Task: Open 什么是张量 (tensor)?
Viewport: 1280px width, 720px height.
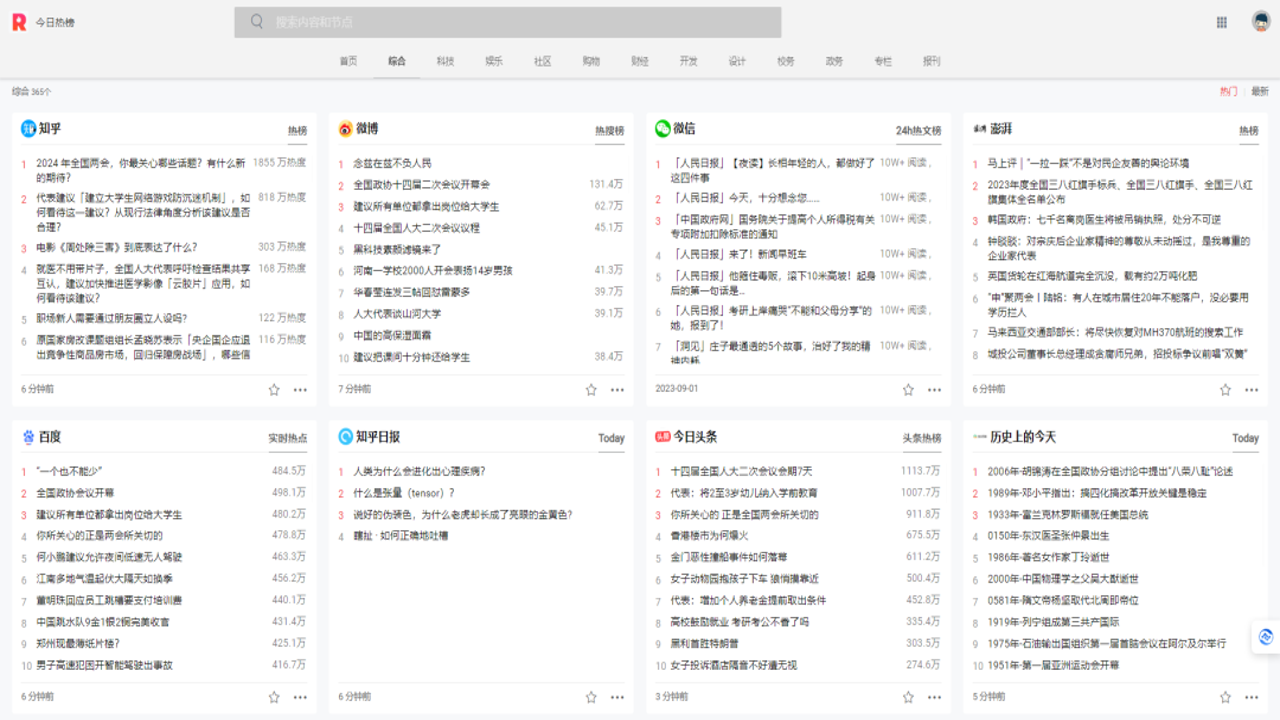Action: click(x=404, y=493)
